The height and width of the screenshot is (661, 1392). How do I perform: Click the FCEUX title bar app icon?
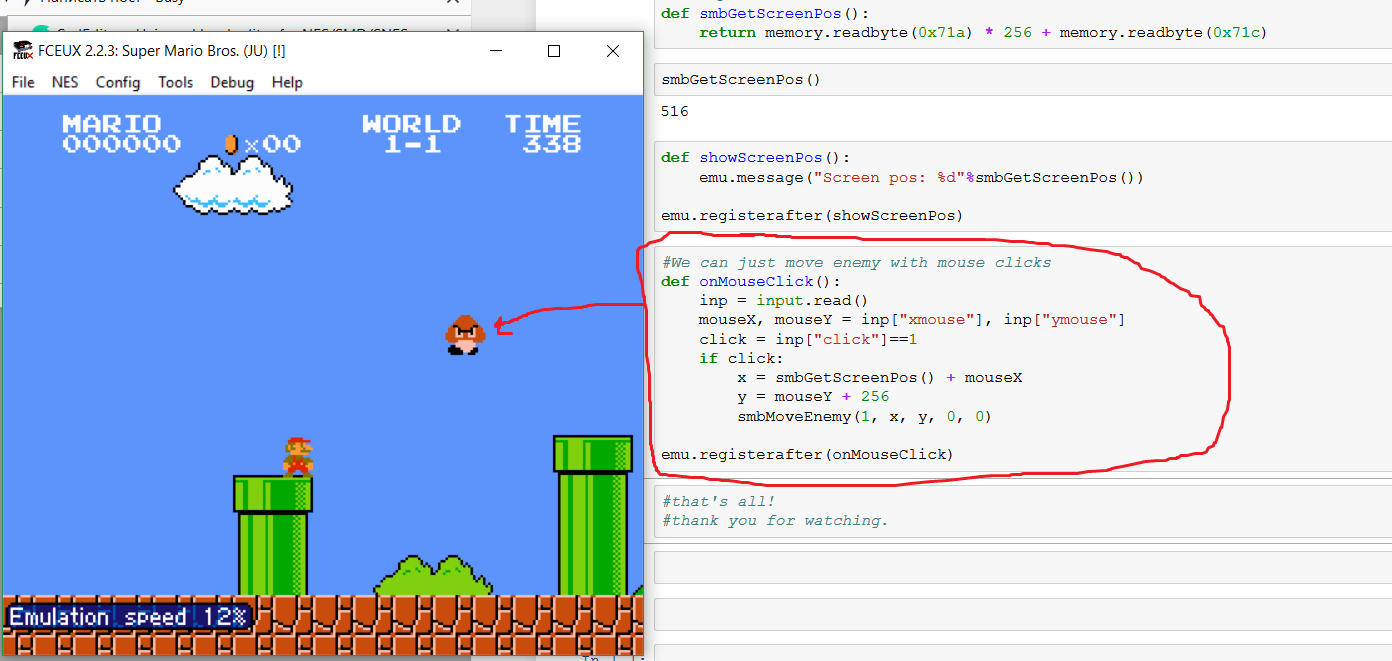point(22,51)
